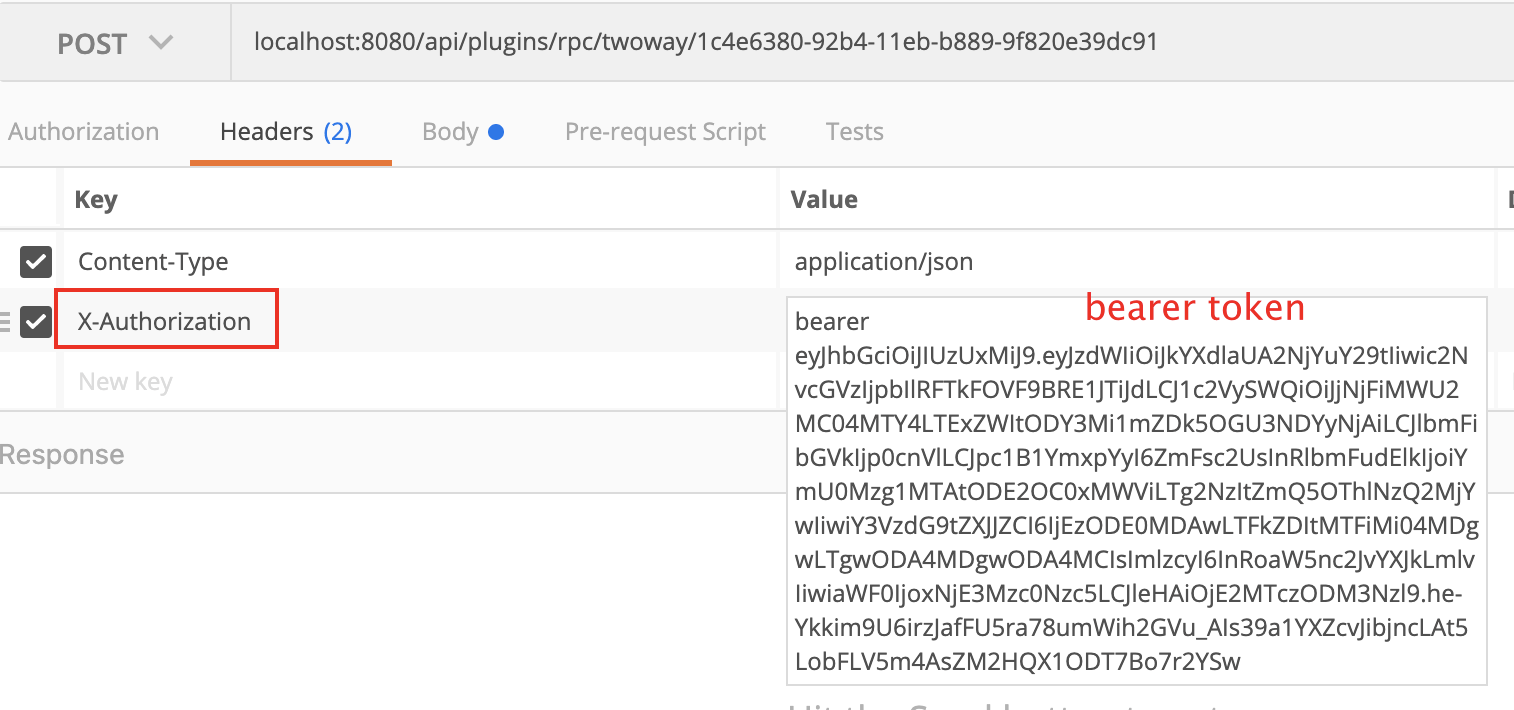Go to the Pre-request Script tab
The width and height of the screenshot is (1514, 710).
click(x=665, y=132)
